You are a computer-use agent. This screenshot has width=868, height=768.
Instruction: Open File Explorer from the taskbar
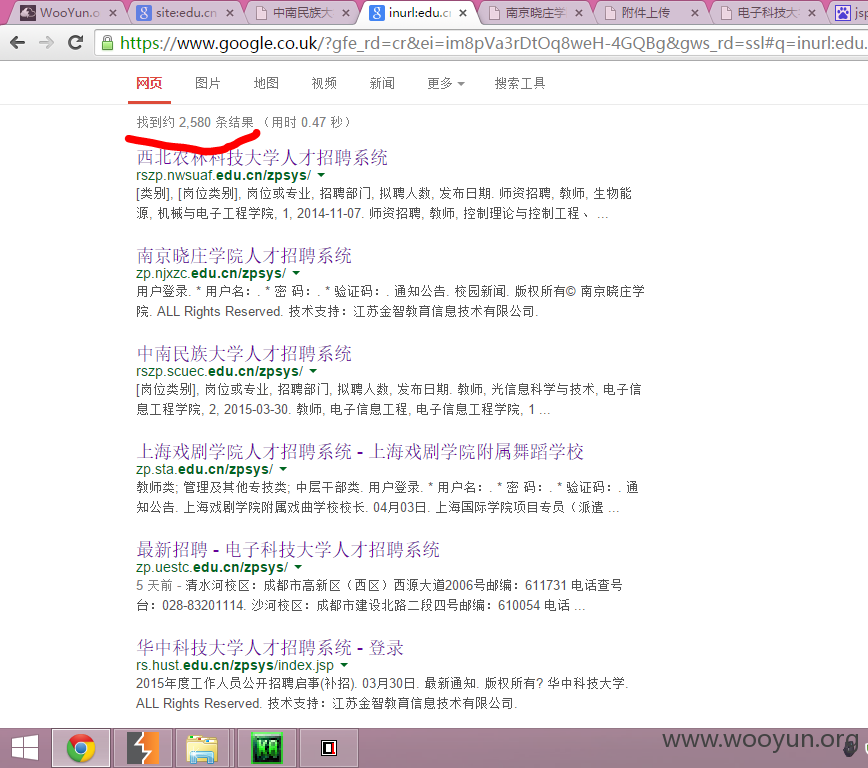202,748
